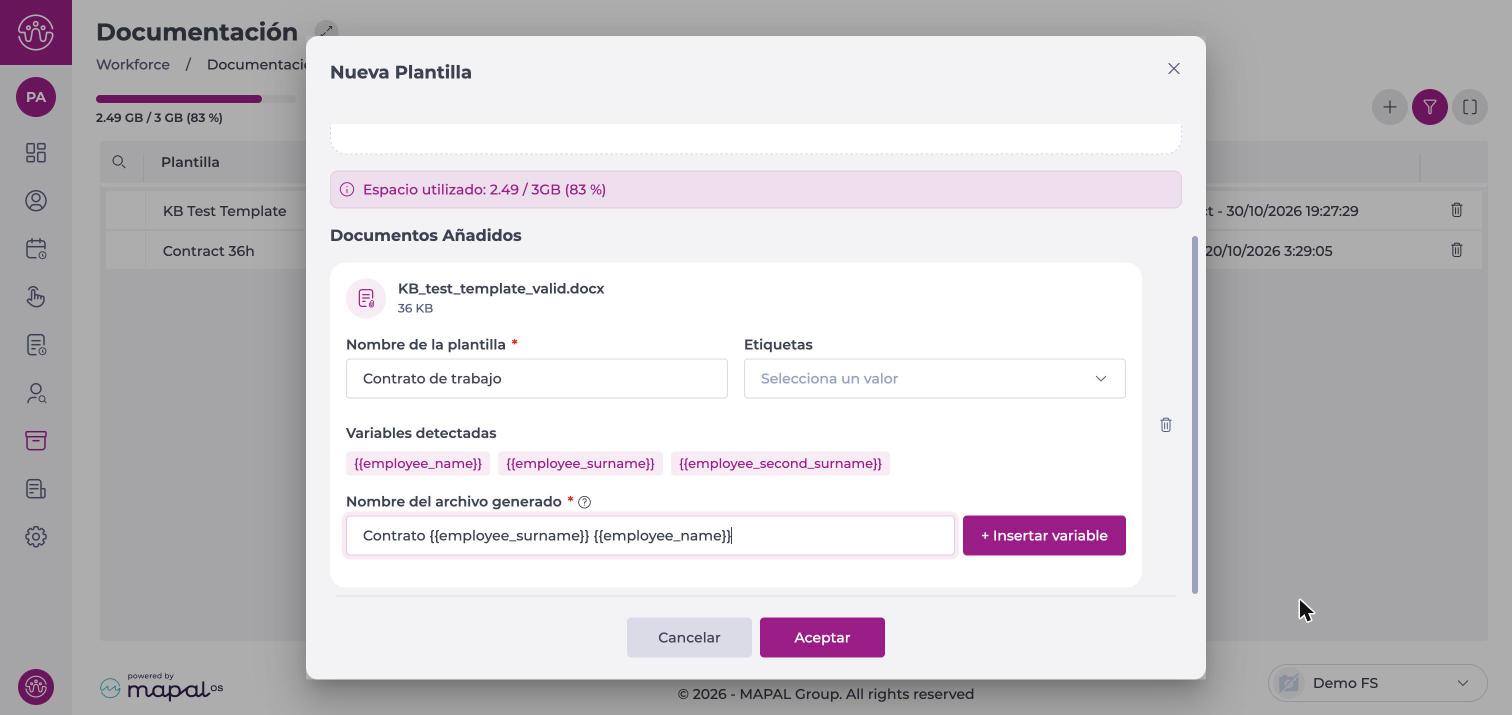This screenshot has height=715, width=1512.
Task: Click the column layout brackets icon
Action: pyautogui.click(x=1470, y=107)
